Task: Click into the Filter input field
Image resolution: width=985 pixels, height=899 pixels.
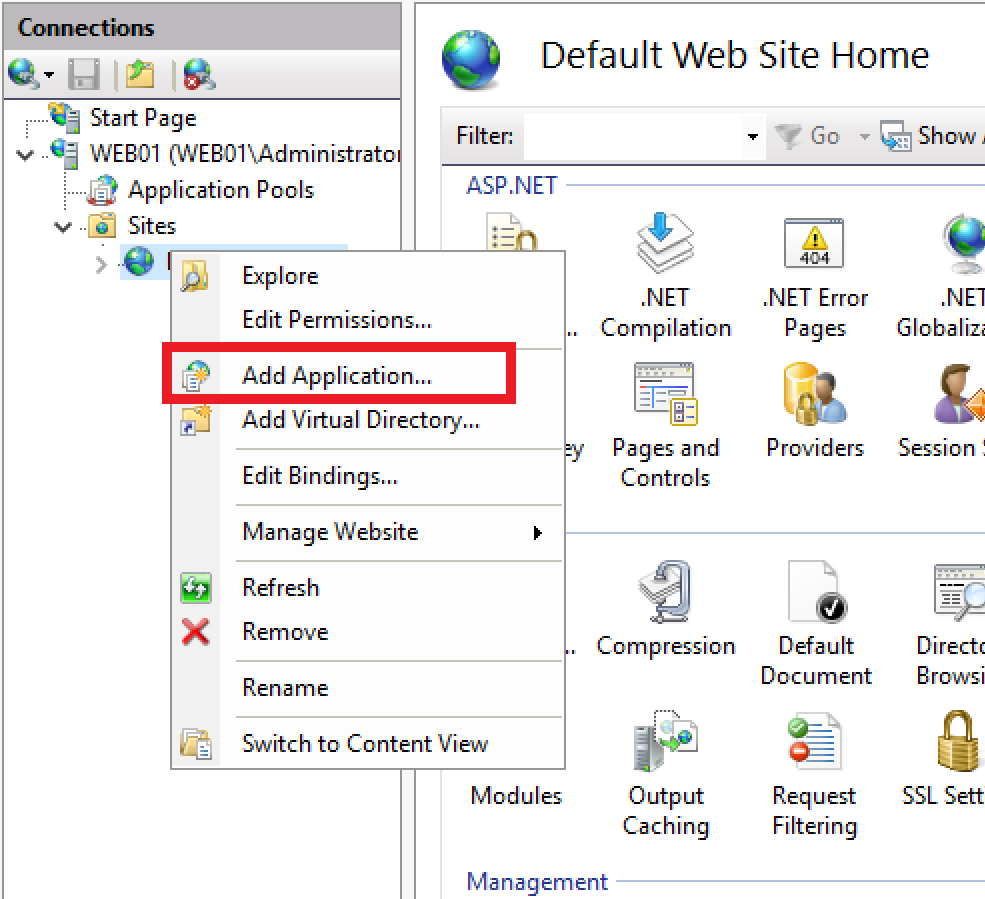Action: (x=633, y=136)
